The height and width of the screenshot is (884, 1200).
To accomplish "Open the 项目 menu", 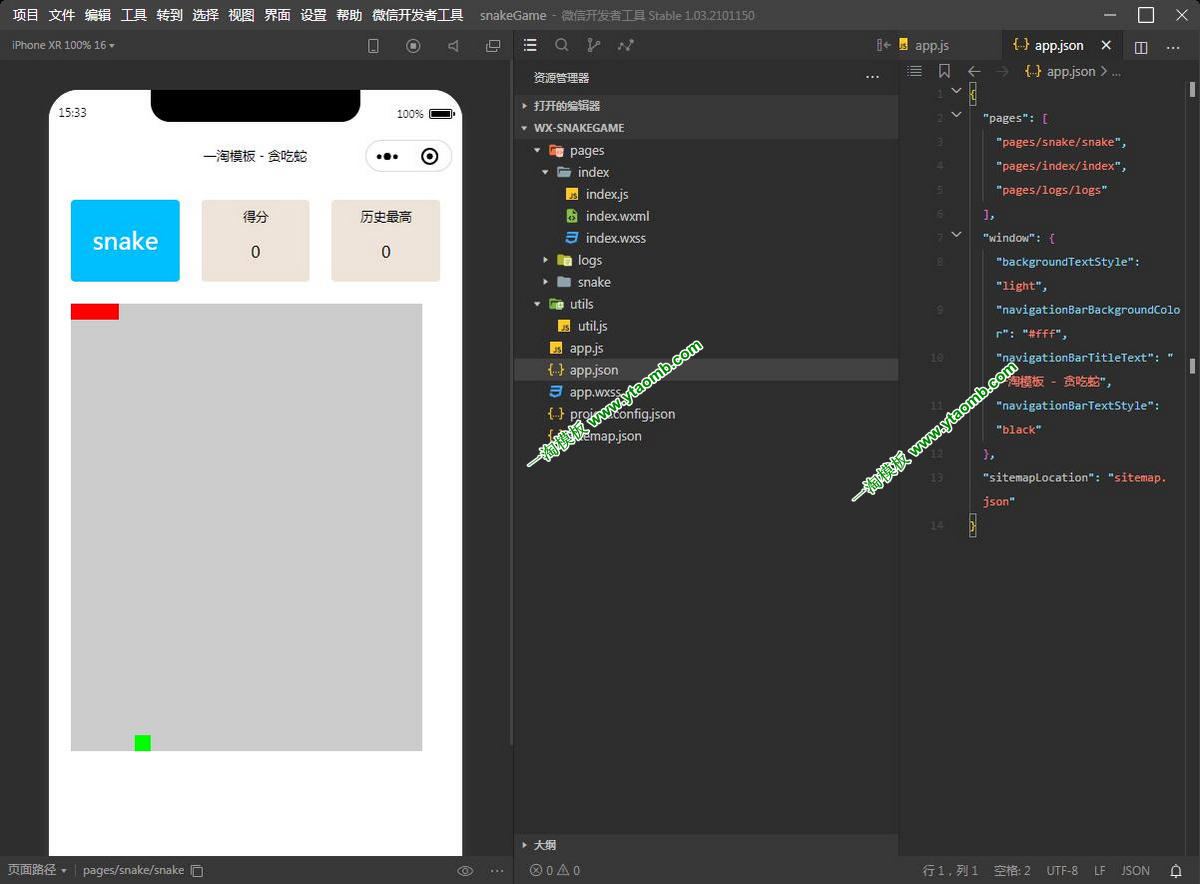I will coord(26,15).
